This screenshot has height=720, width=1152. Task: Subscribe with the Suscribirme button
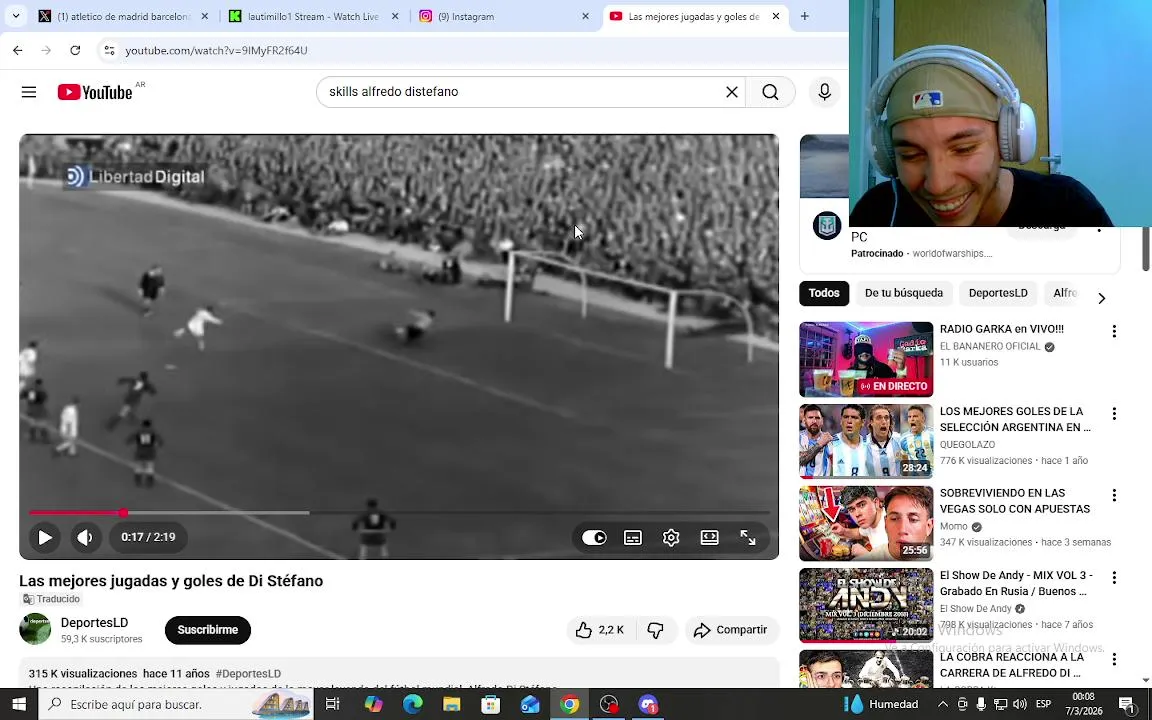click(x=208, y=630)
